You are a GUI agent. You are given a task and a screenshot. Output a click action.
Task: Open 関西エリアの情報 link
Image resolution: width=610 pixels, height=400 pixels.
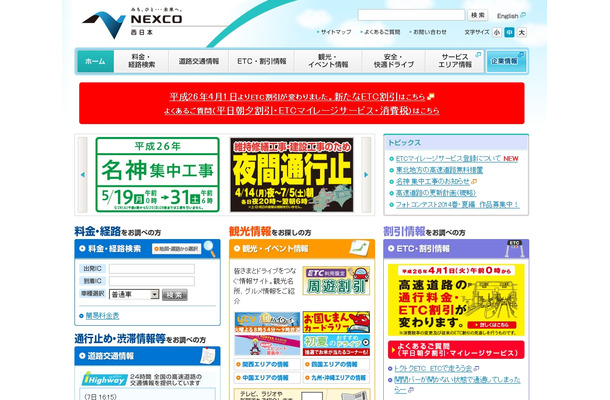[265, 365]
